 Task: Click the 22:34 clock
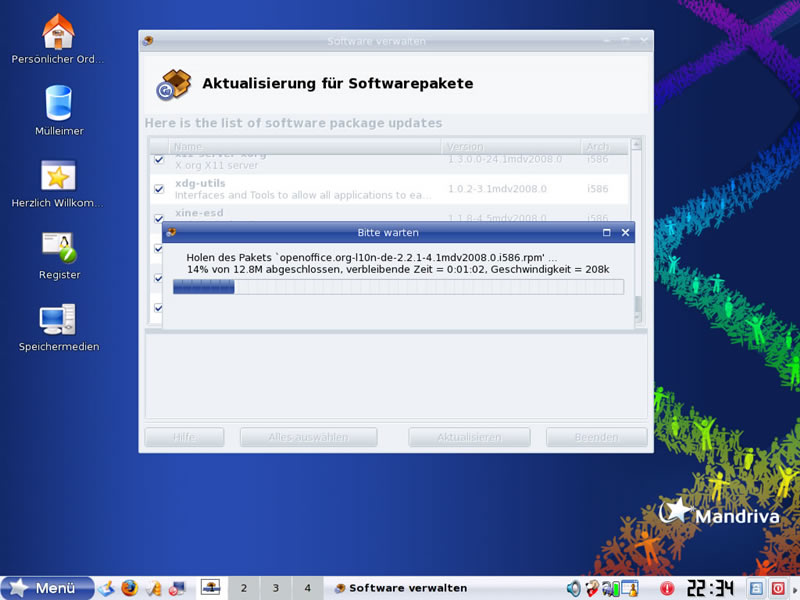[x=710, y=588]
